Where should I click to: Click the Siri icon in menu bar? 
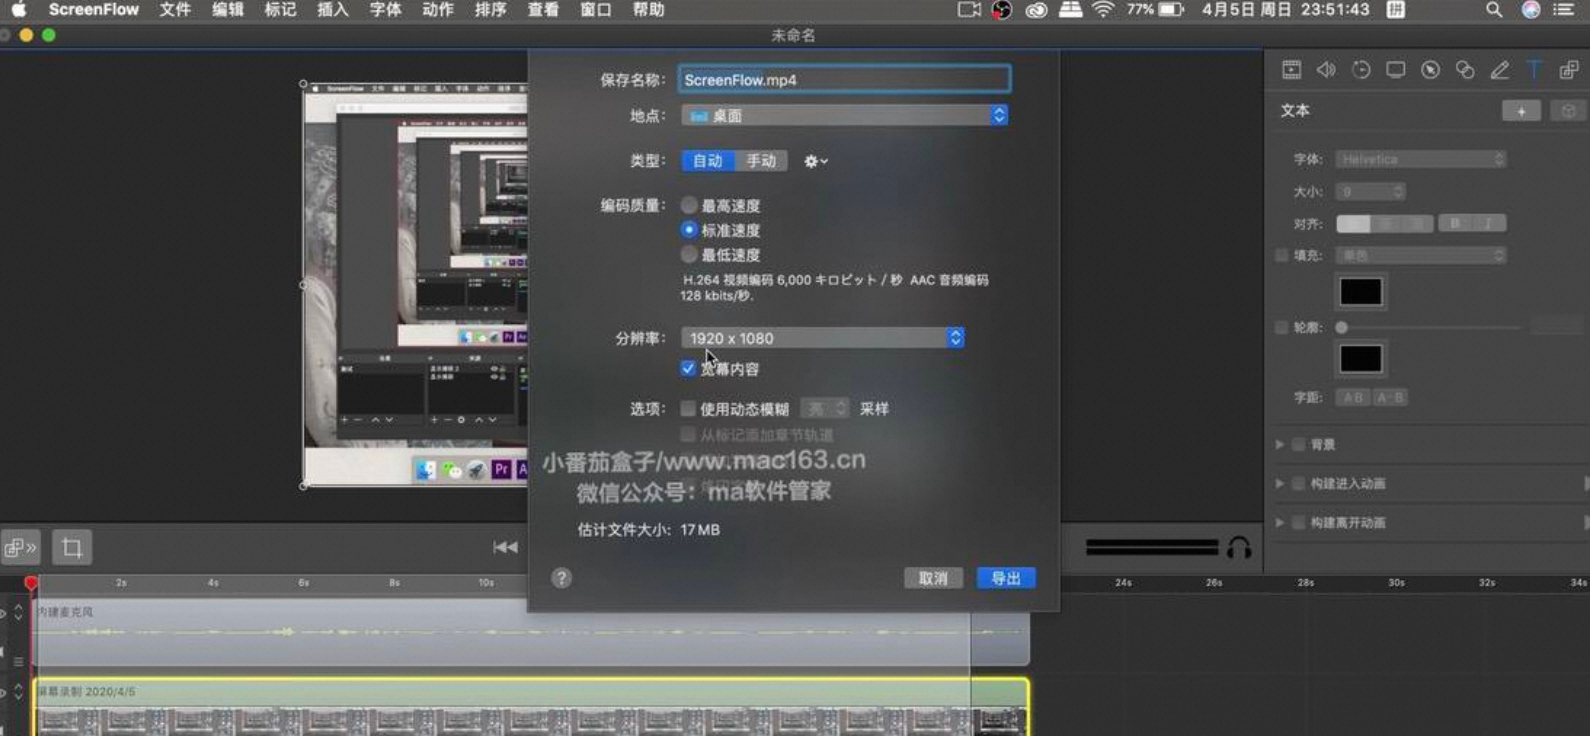click(1530, 10)
